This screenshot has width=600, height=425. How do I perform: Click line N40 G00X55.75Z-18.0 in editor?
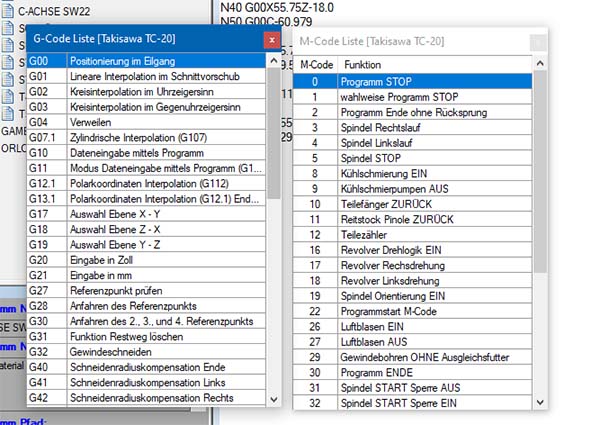(277, 8)
